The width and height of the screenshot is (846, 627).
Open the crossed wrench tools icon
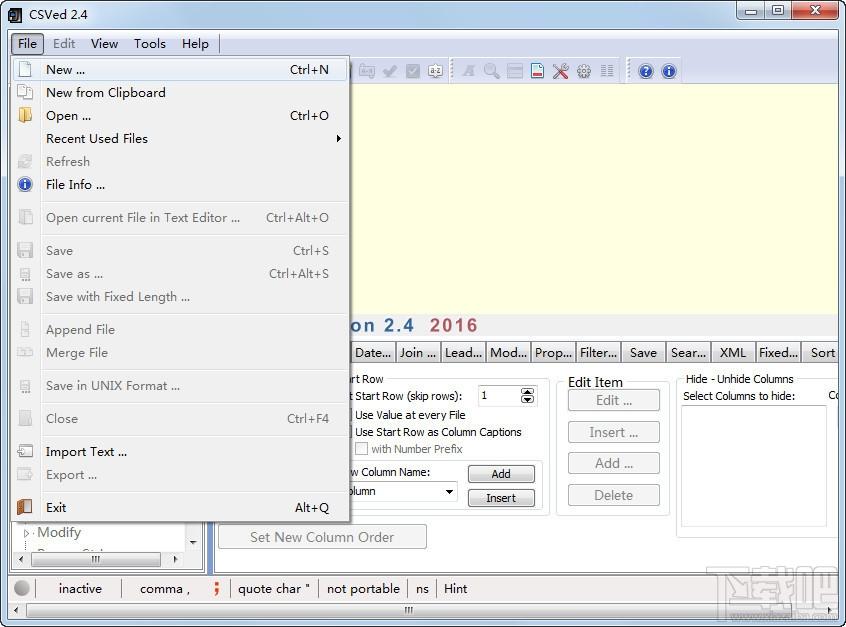pyautogui.click(x=560, y=71)
